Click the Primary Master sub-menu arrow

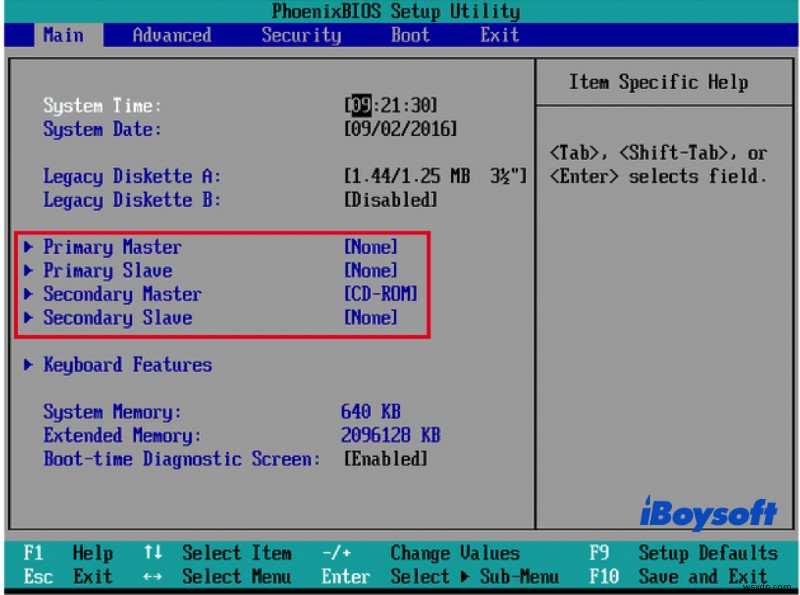28,247
